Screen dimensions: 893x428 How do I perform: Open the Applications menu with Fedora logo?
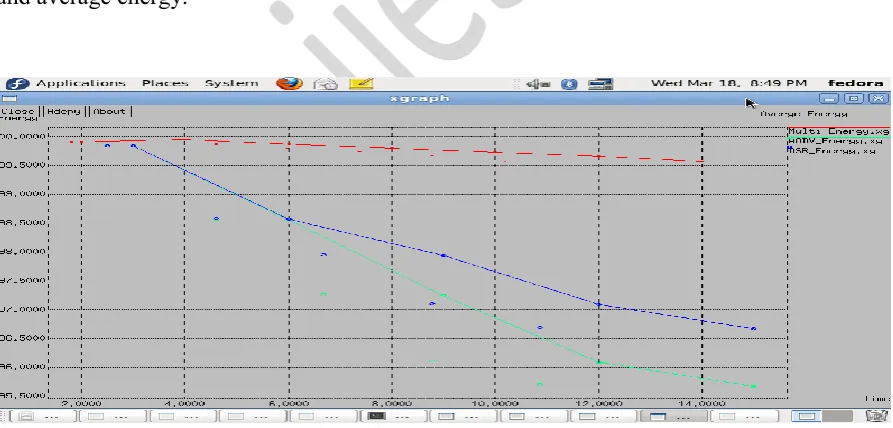pyautogui.click(x=65, y=84)
